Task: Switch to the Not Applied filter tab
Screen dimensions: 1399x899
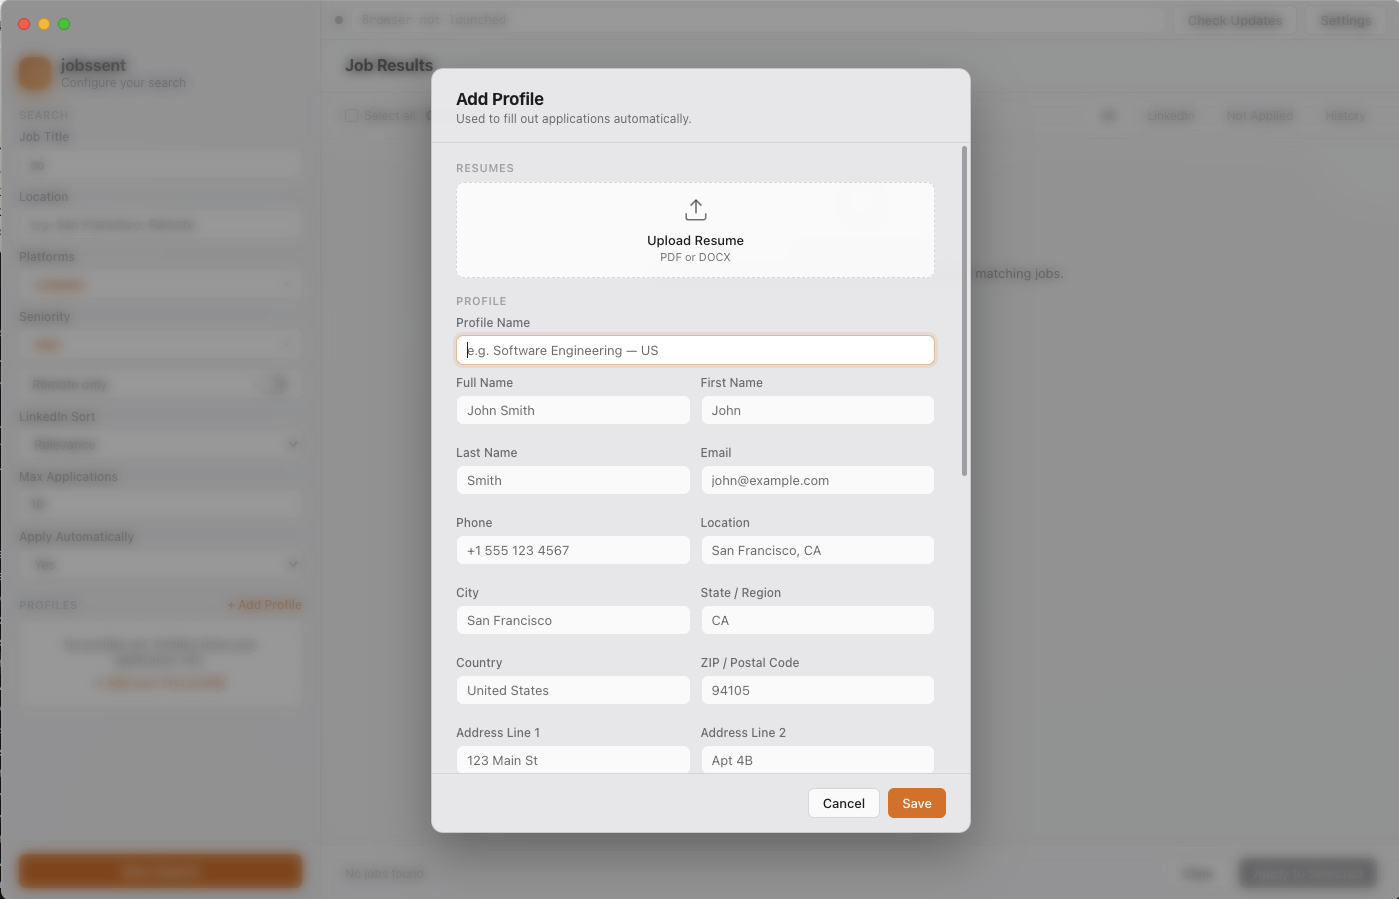Action: [1260, 116]
